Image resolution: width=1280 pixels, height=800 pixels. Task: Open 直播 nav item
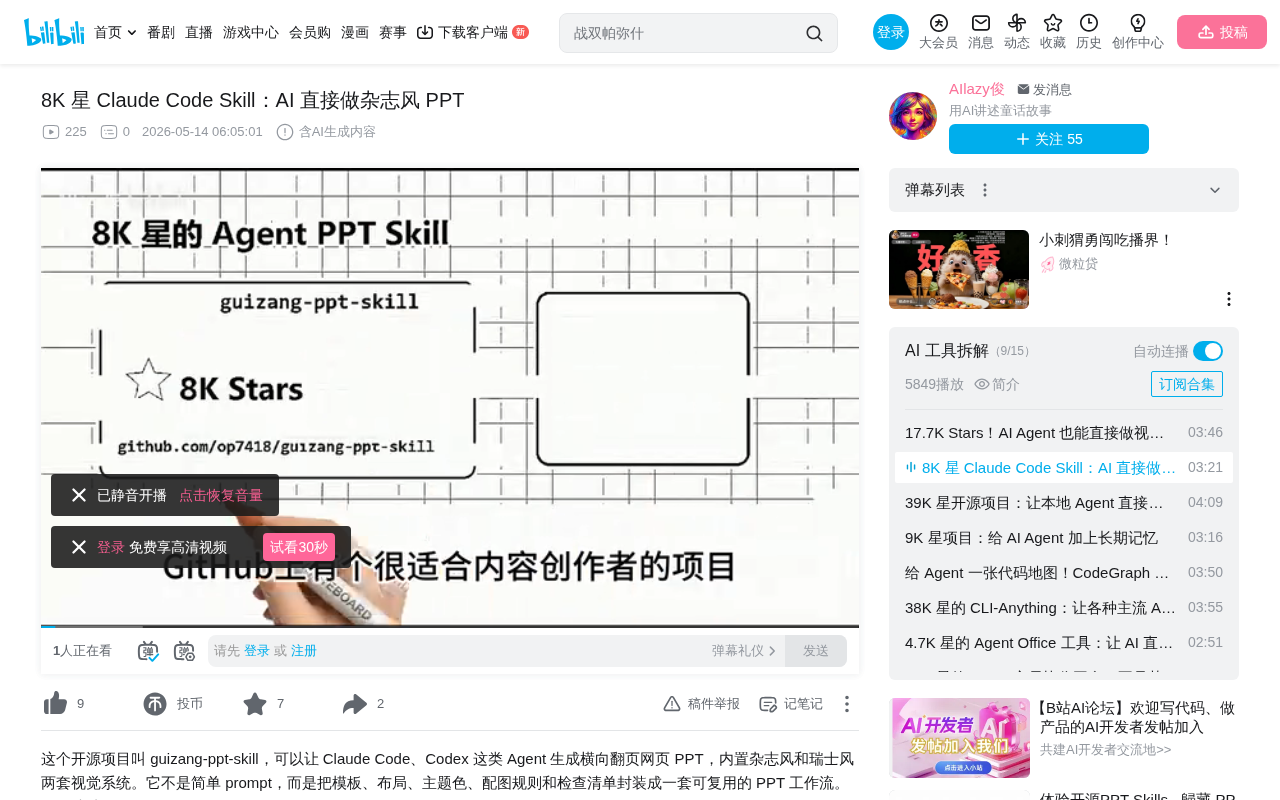[x=199, y=32]
